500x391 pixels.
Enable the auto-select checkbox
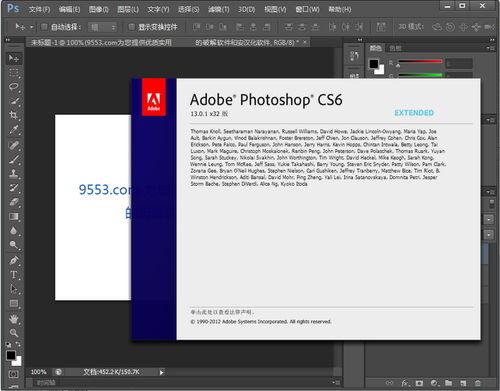pyautogui.click(x=44, y=27)
